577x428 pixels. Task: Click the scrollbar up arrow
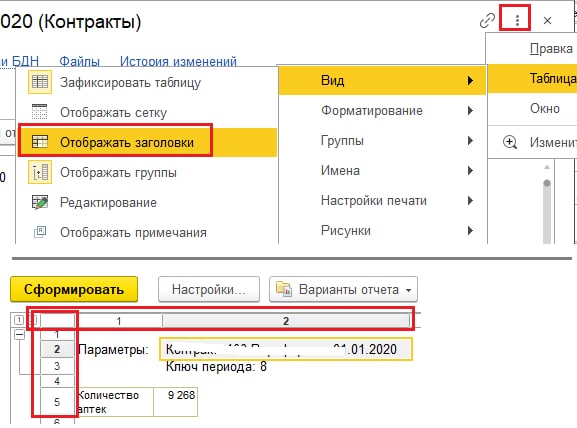click(547, 167)
